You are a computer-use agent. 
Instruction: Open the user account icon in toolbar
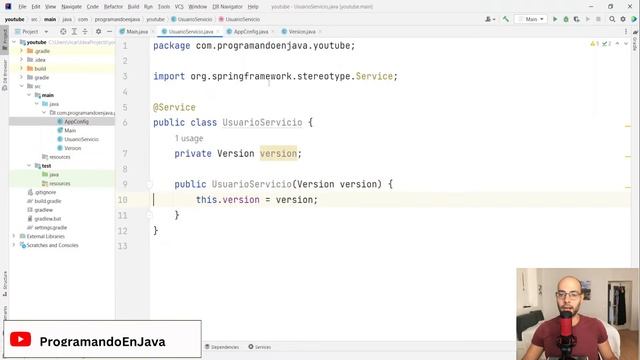pyautogui.click(x=490, y=19)
